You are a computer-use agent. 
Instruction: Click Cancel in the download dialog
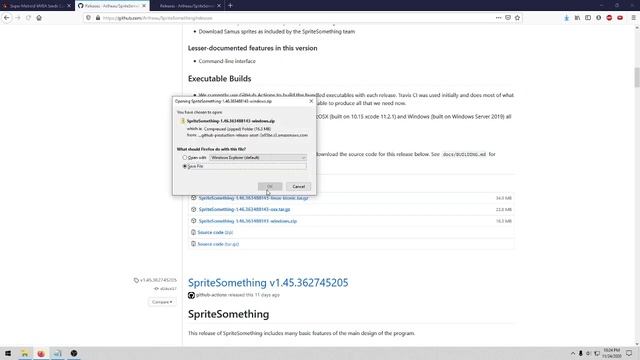(x=298, y=187)
